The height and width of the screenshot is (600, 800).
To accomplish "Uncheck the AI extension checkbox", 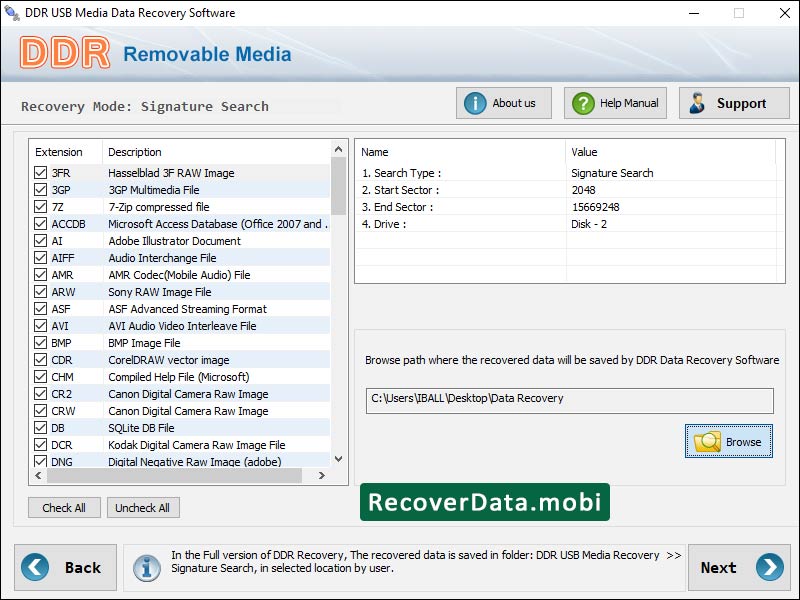I will tap(40, 240).
